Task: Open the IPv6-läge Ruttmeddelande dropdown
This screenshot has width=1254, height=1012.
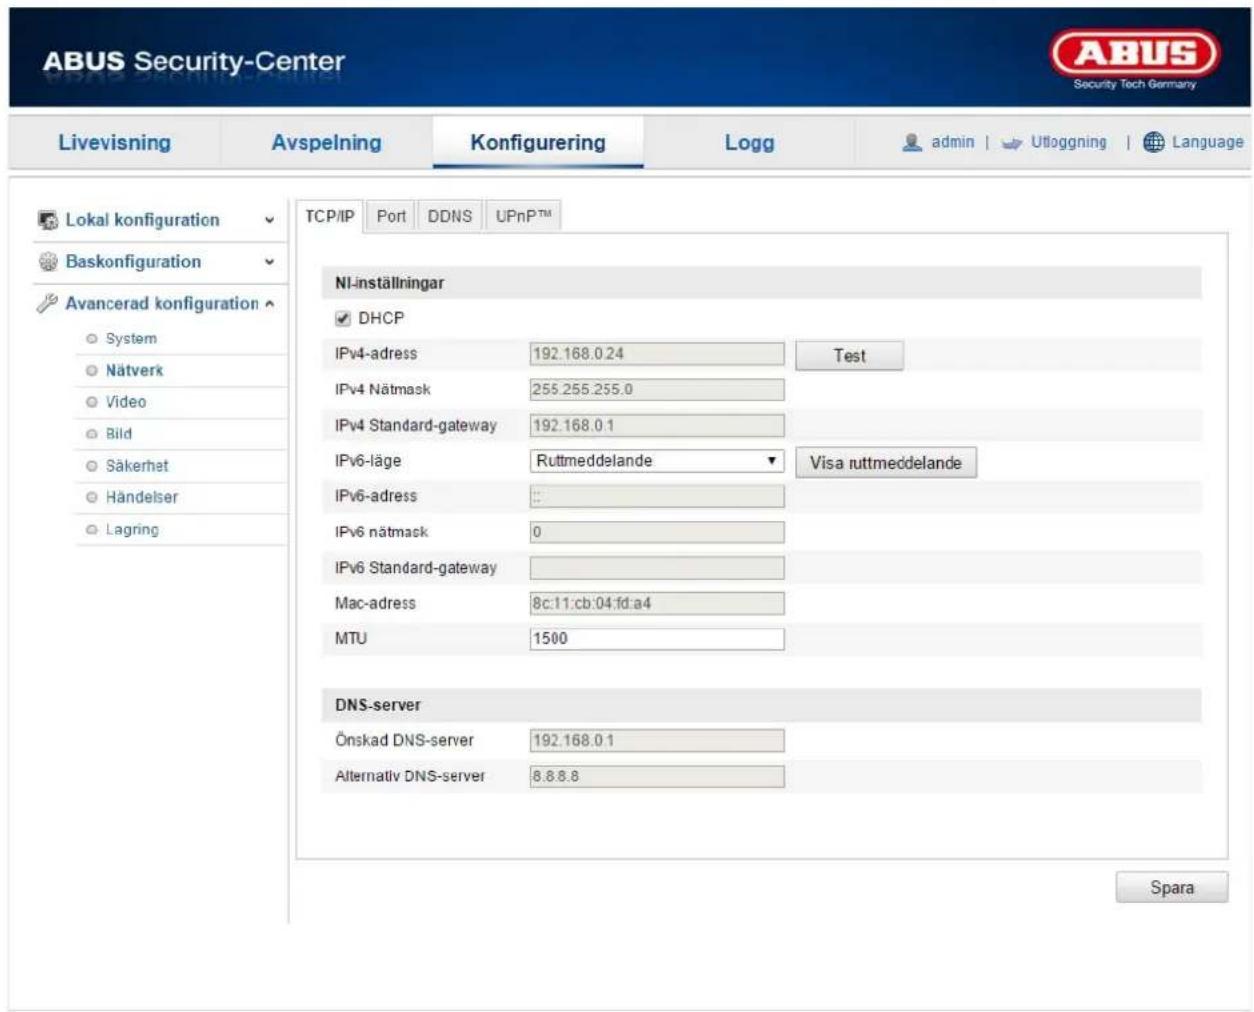Action: coord(657,461)
